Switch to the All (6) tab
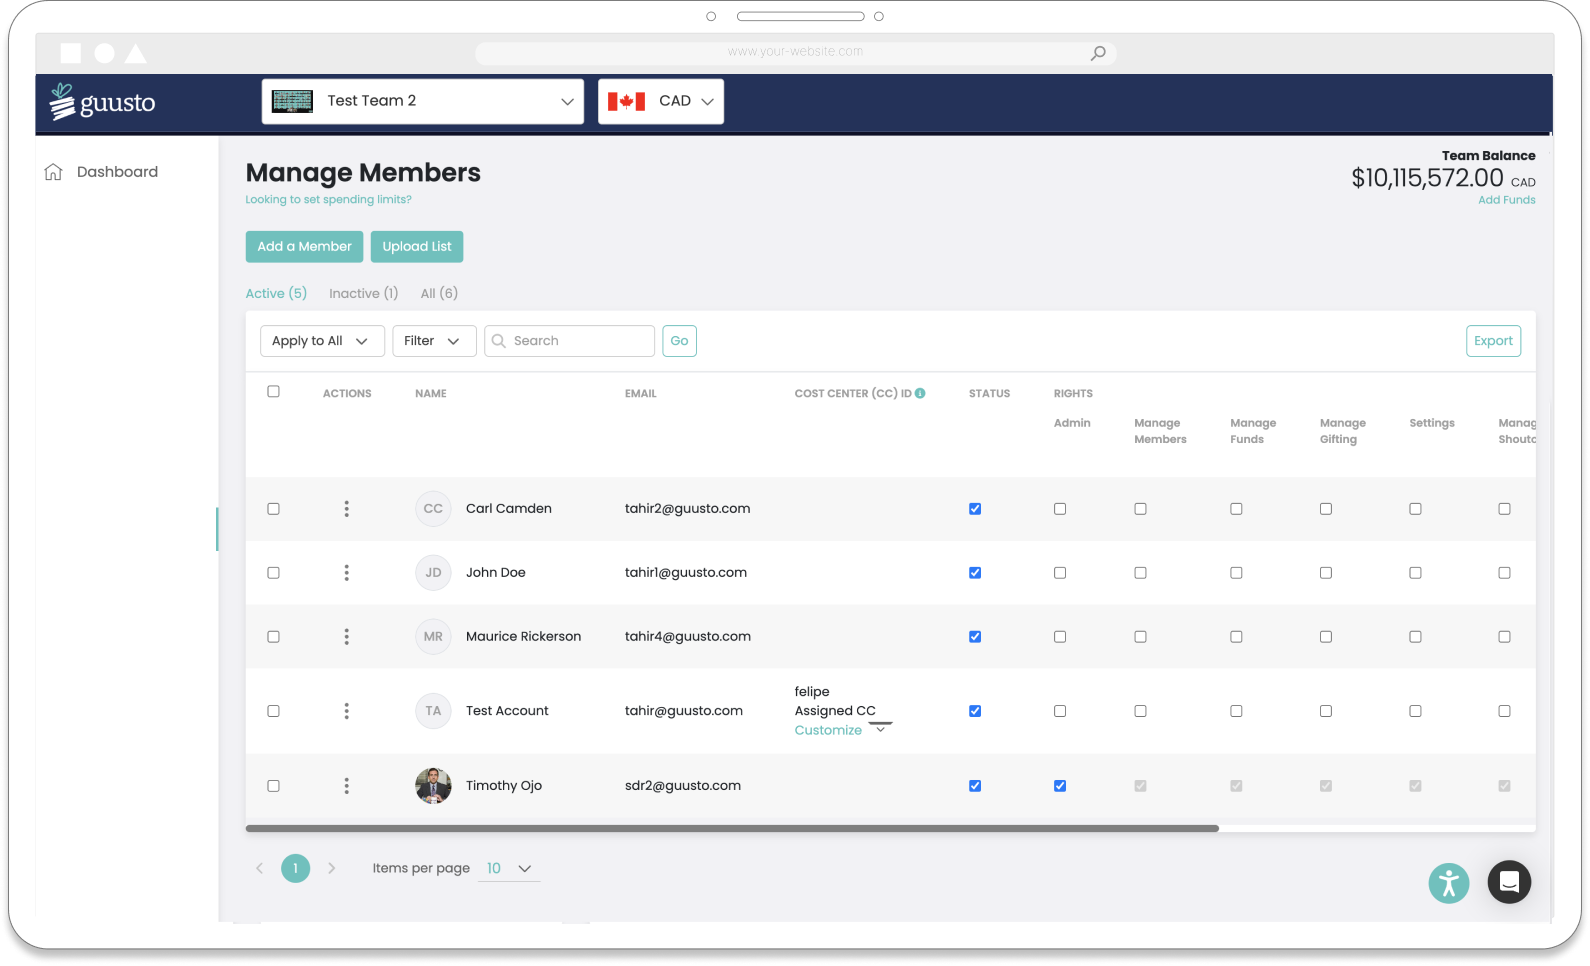The width and height of the screenshot is (1590, 966). point(439,293)
